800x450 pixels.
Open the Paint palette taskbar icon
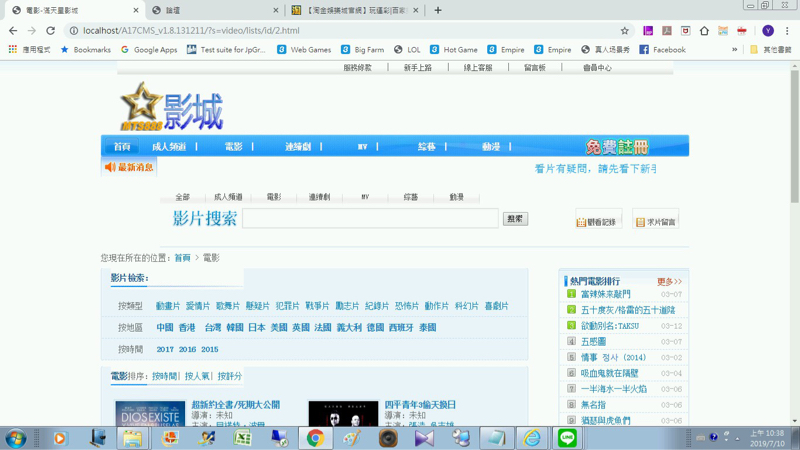tap(352, 438)
